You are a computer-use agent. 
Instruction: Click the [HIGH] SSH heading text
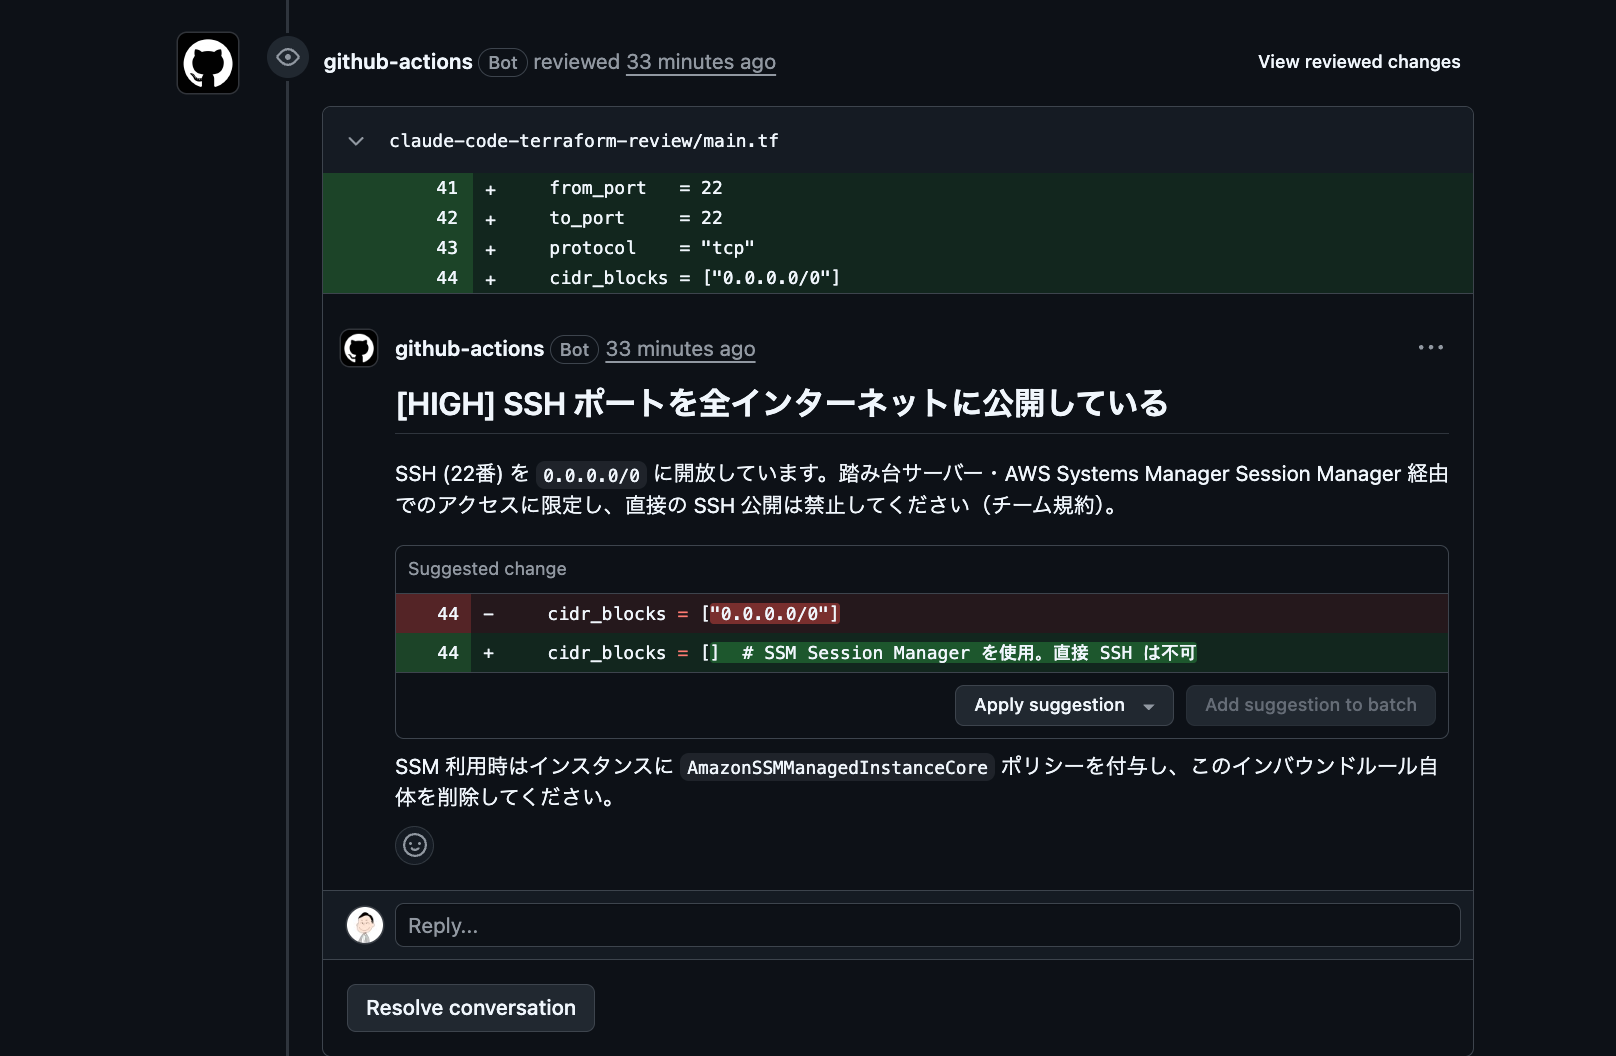(x=782, y=404)
